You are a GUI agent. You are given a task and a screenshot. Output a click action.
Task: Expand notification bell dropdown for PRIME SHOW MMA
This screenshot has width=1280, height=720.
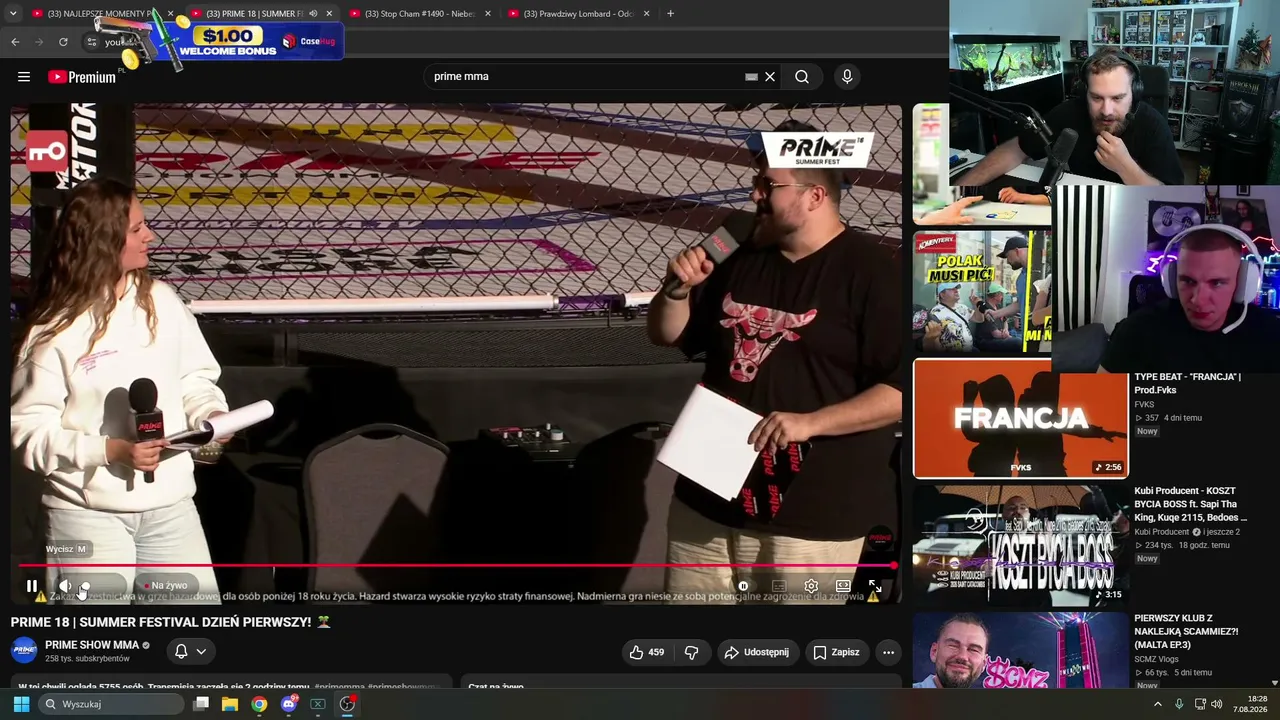(190, 651)
